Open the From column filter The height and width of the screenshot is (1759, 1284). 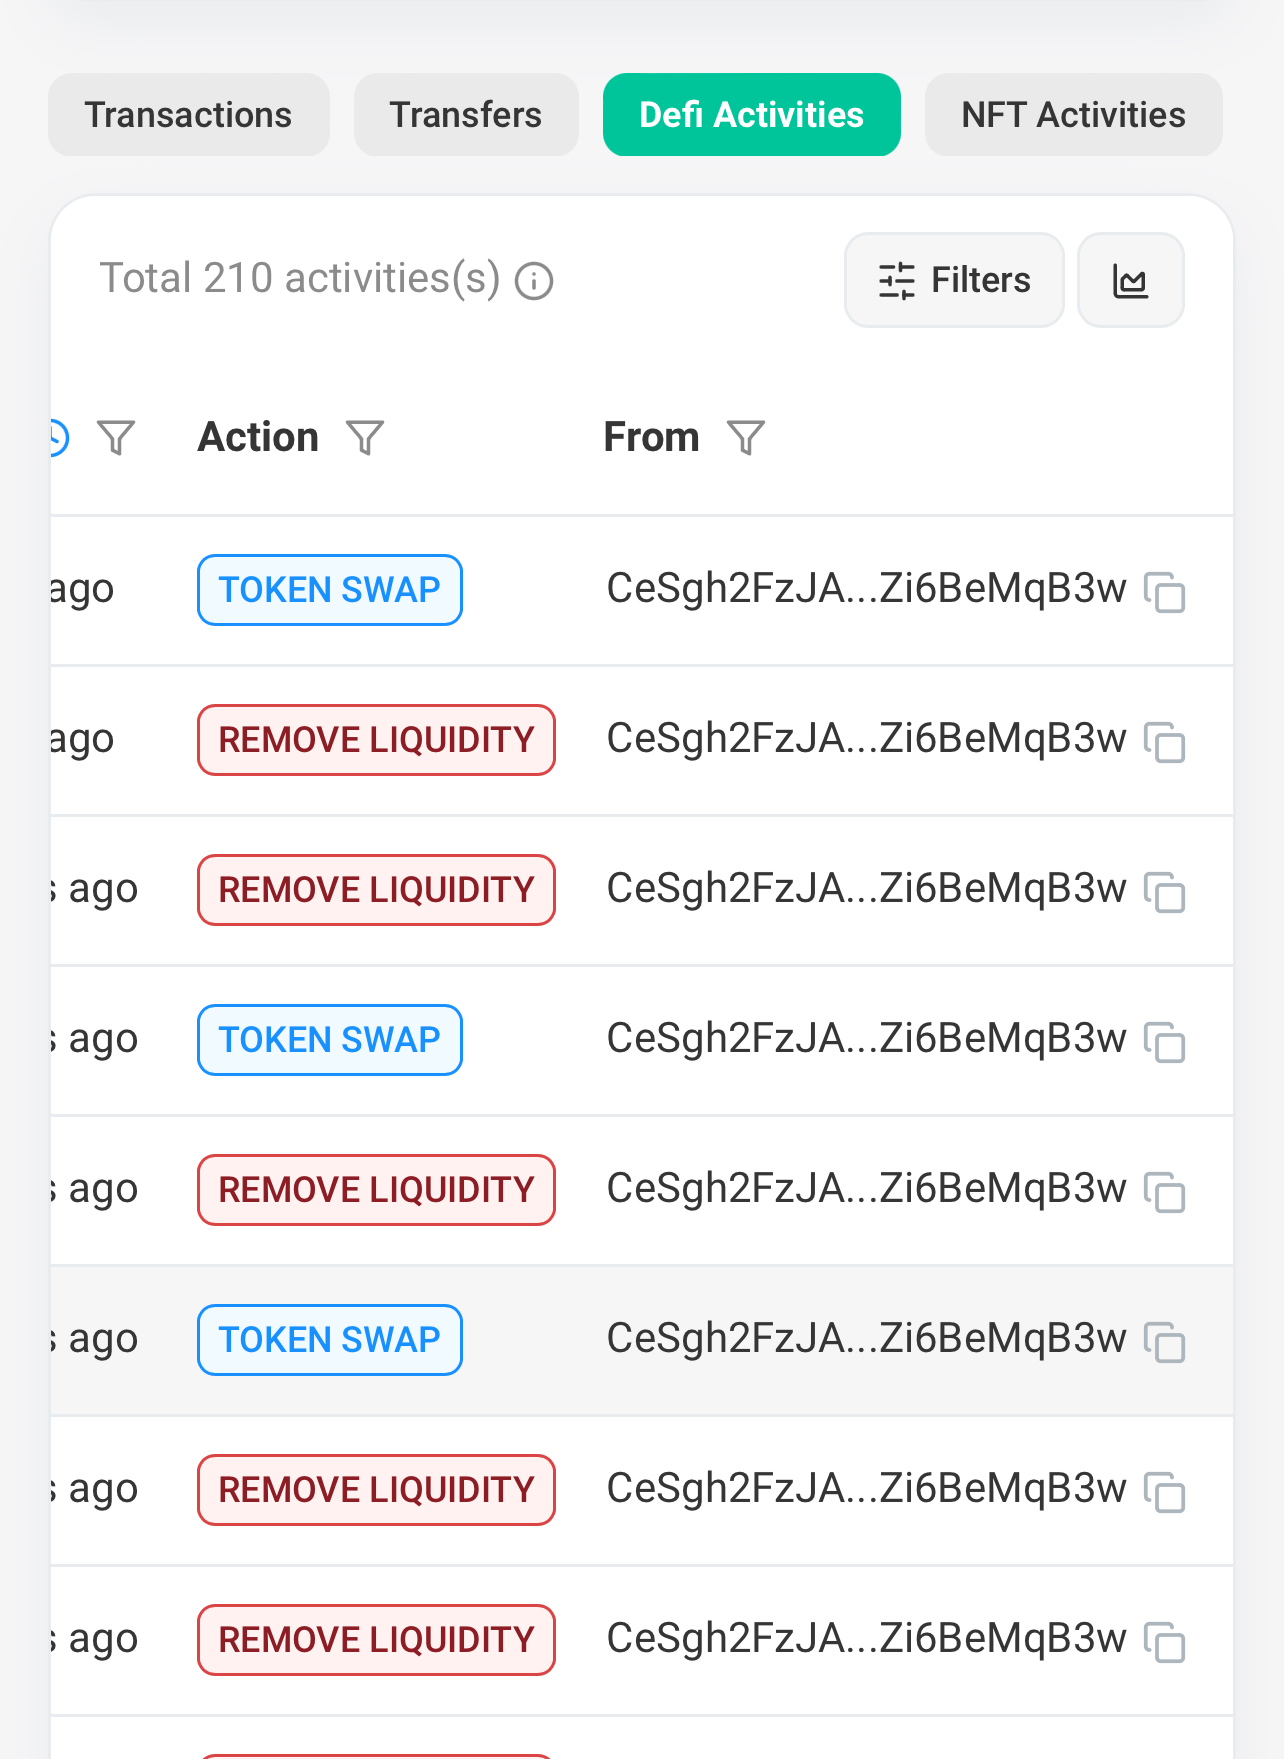click(746, 437)
